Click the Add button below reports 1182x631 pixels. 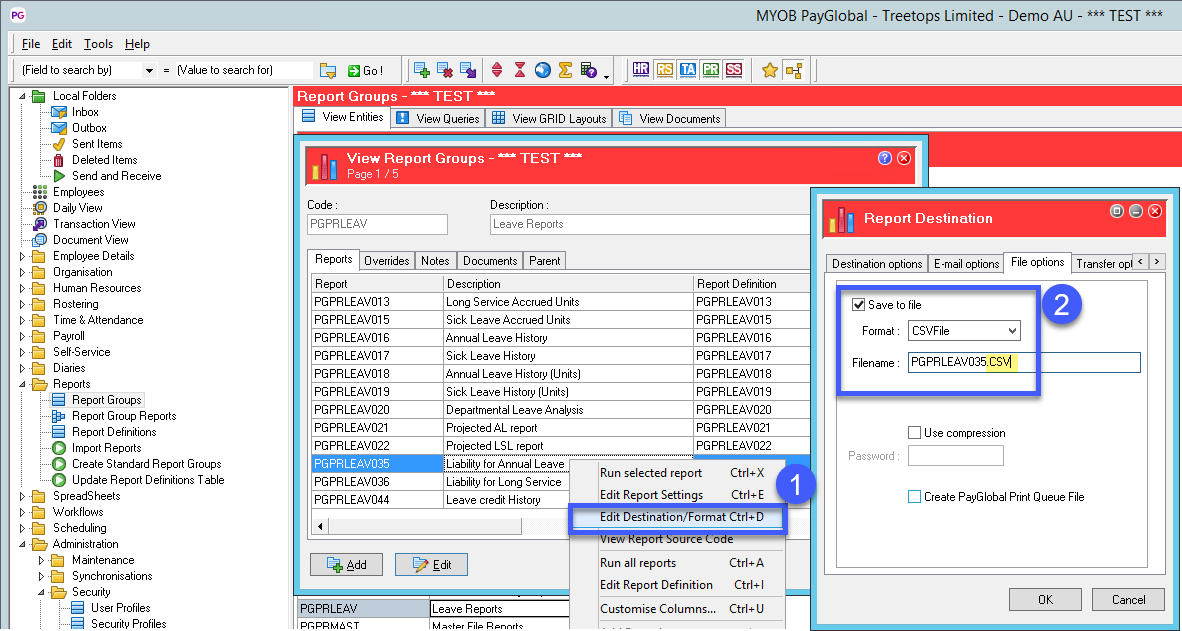tap(346, 565)
